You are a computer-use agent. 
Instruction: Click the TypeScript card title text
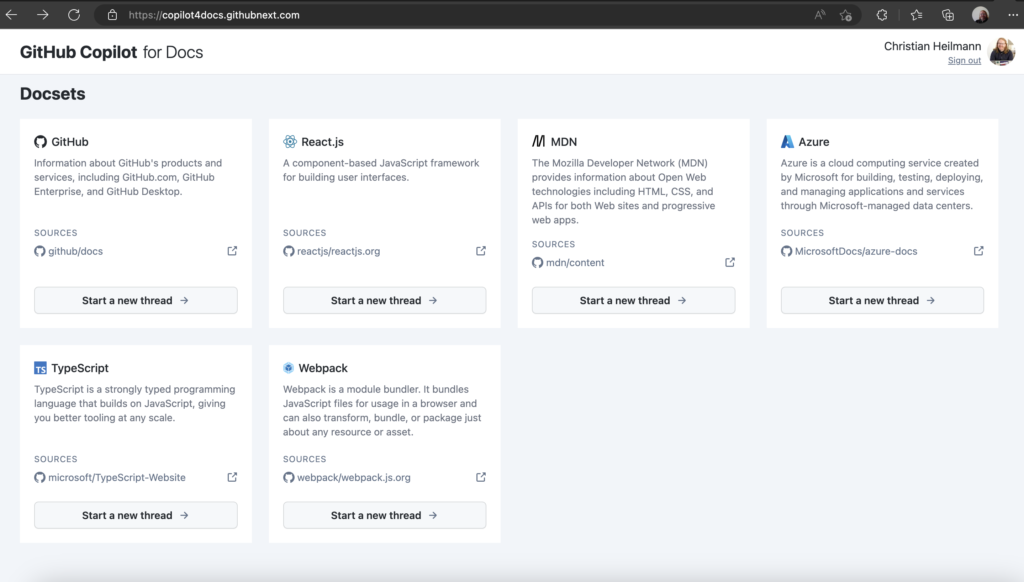[80, 368]
